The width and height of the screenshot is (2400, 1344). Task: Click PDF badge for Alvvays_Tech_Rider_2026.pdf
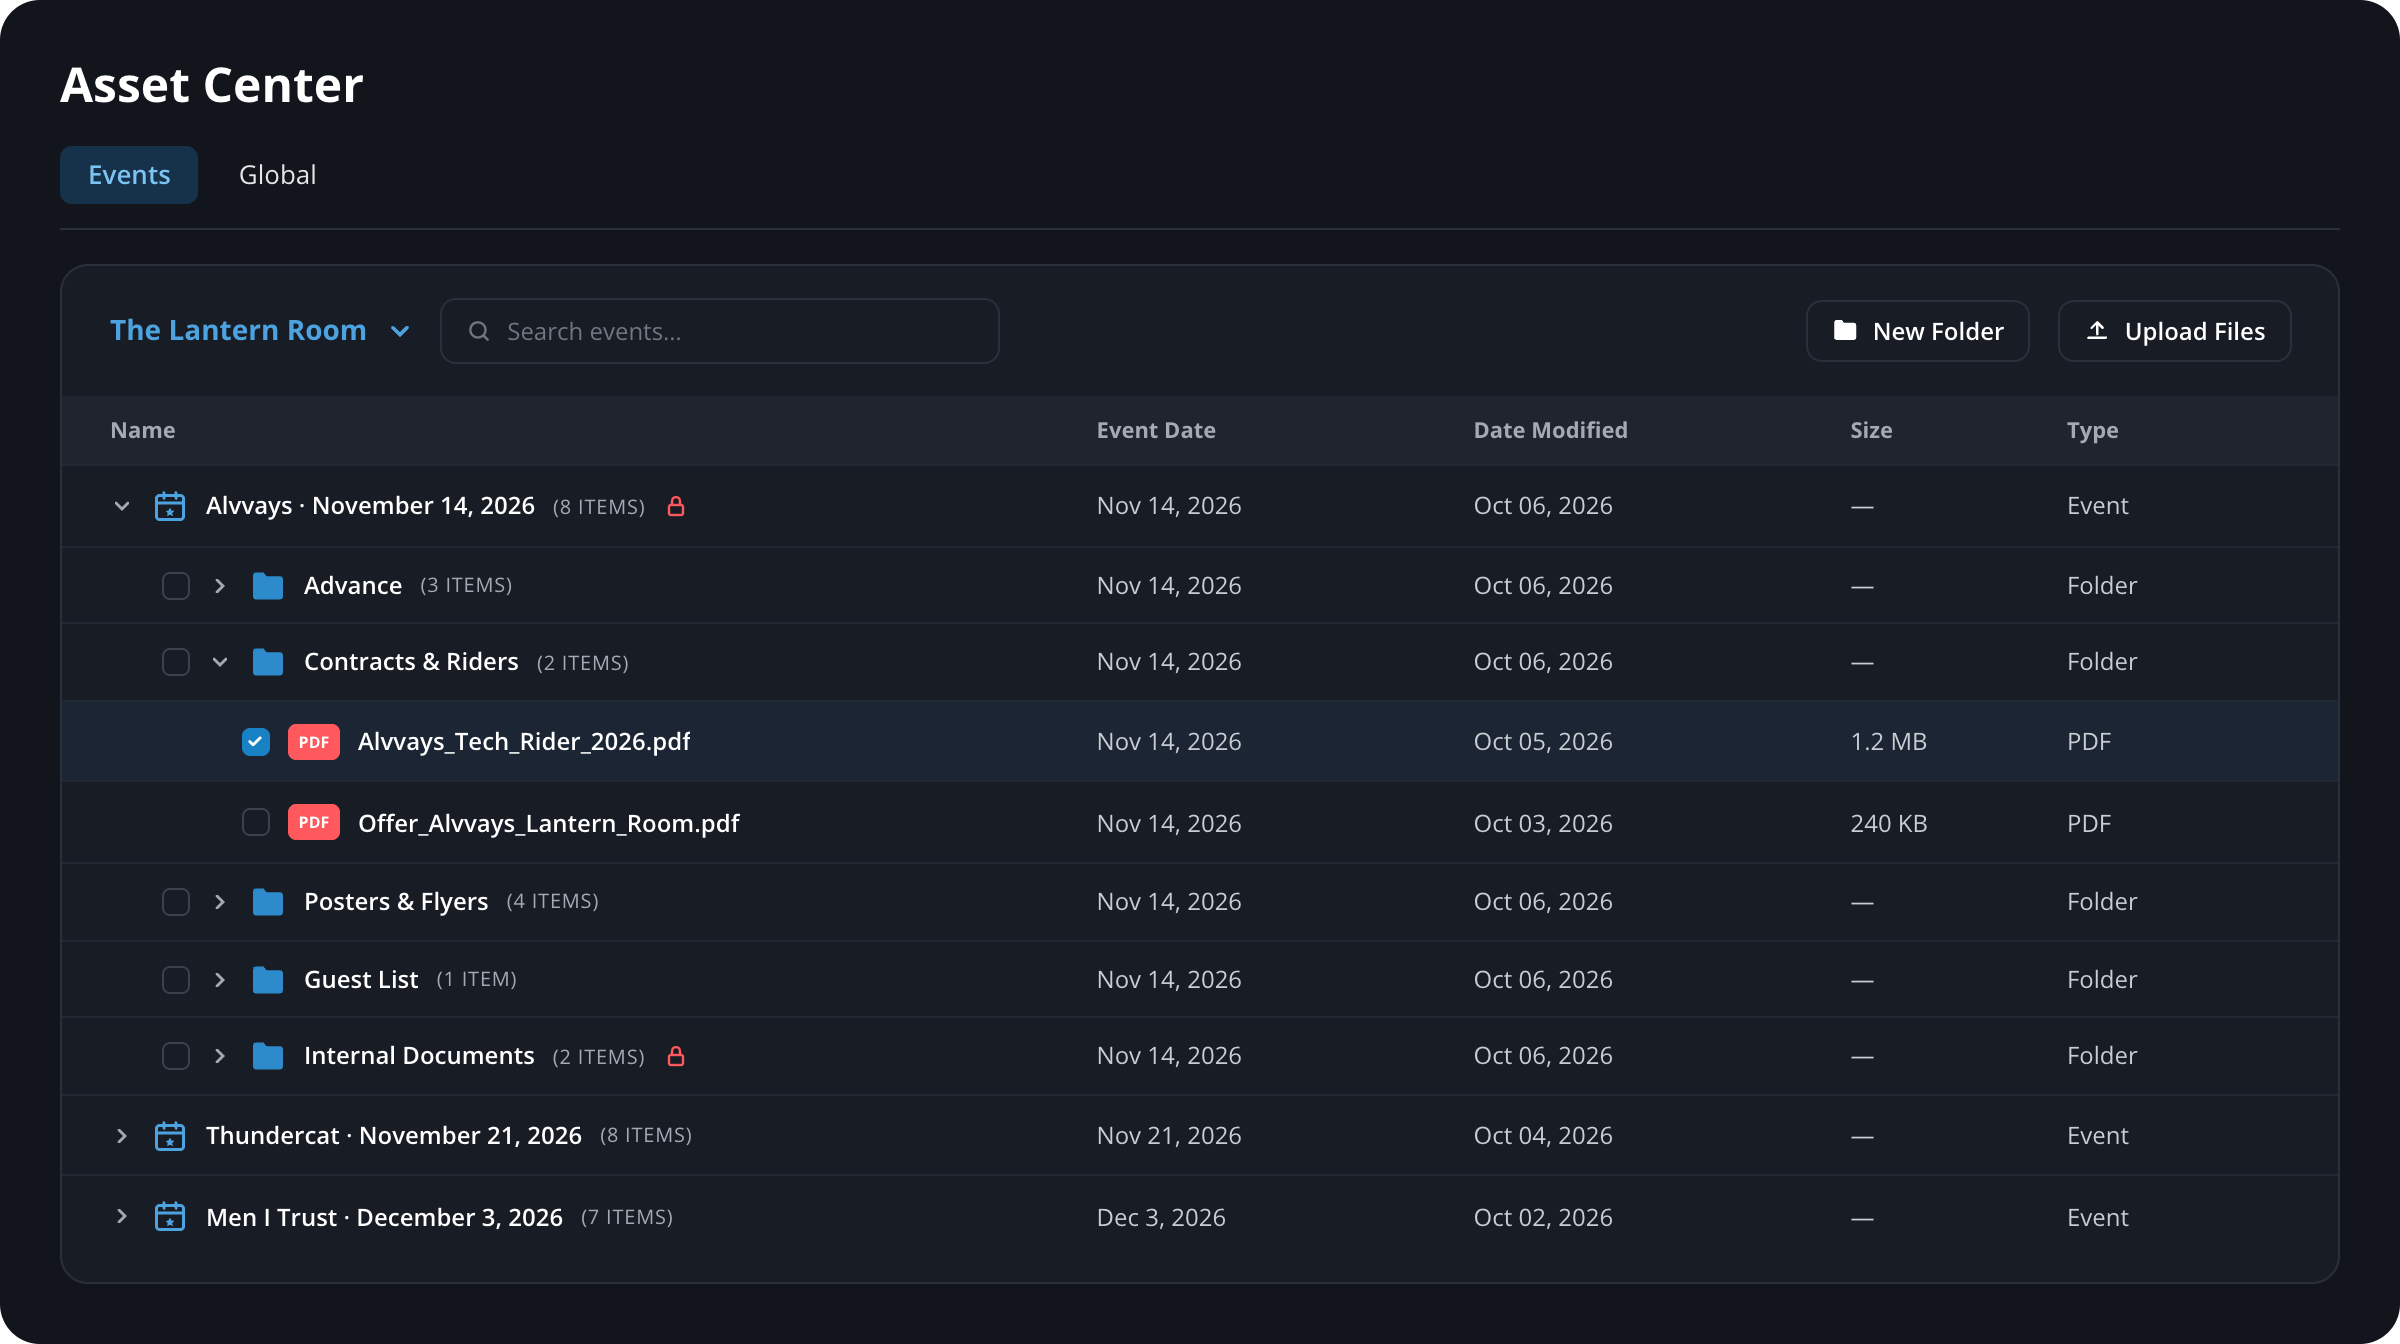tap(314, 742)
